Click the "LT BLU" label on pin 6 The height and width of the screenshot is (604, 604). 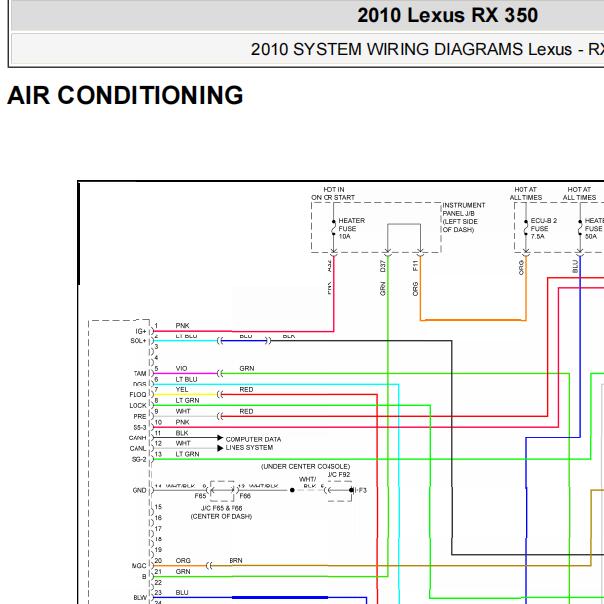click(x=186, y=380)
